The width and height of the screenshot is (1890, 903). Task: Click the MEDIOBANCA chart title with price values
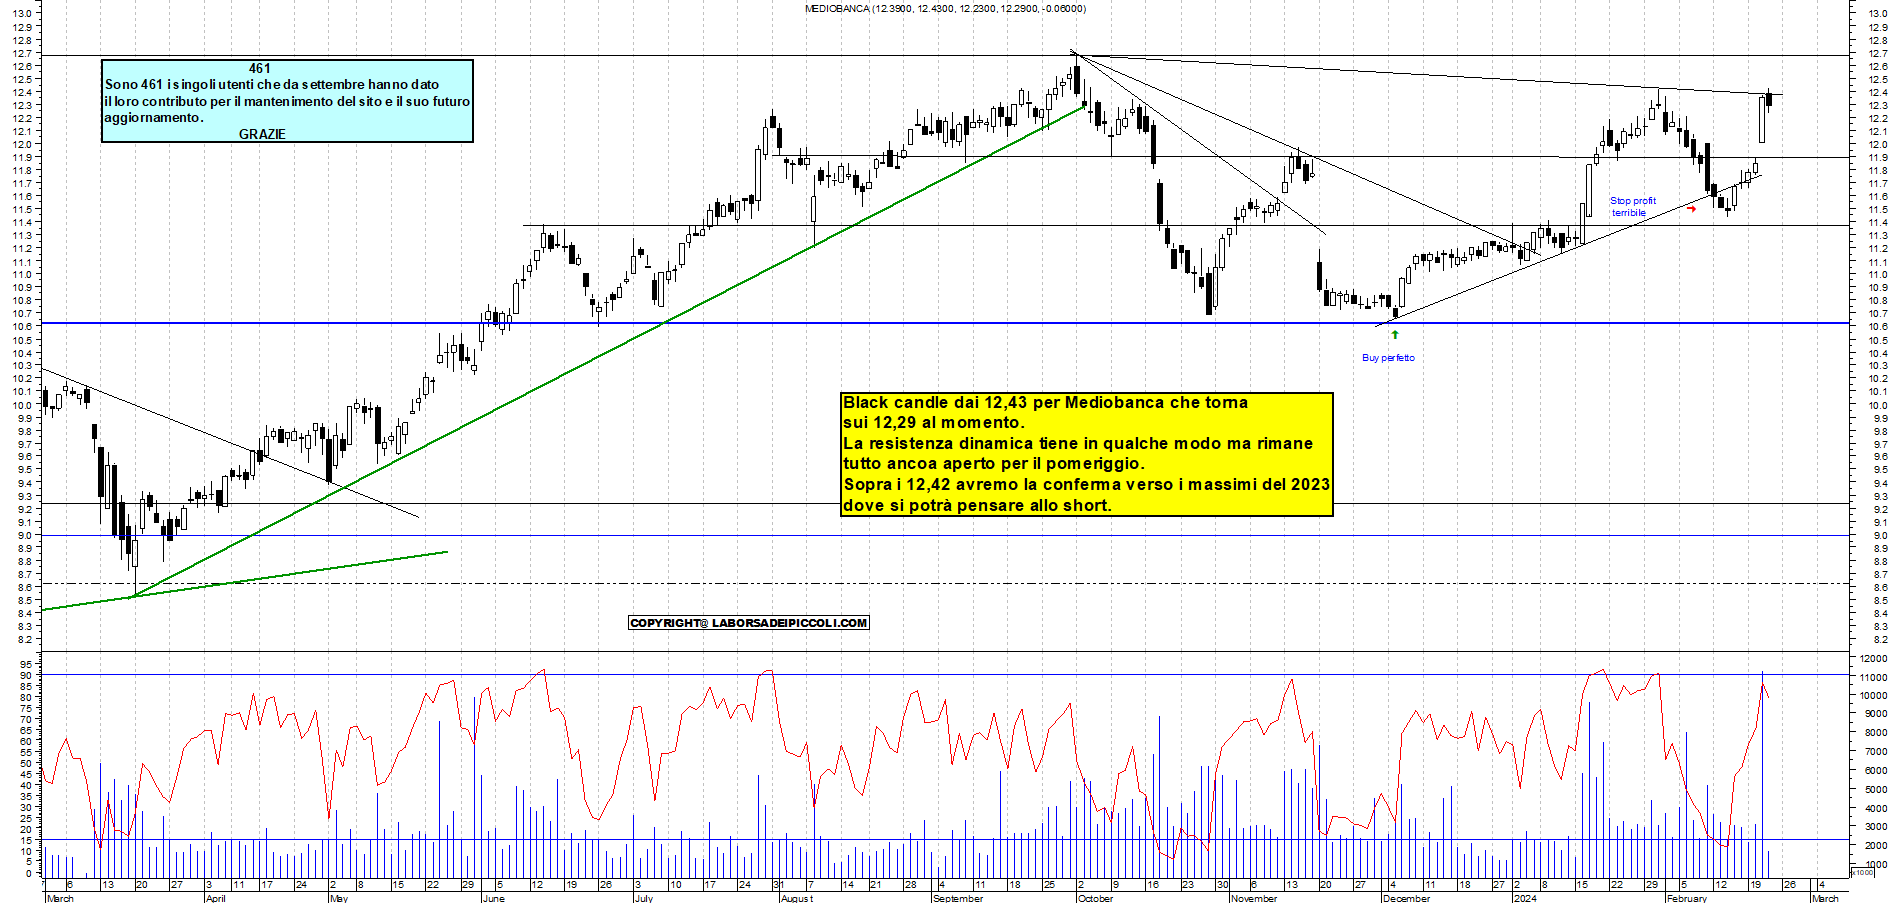[x=945, y=8]
